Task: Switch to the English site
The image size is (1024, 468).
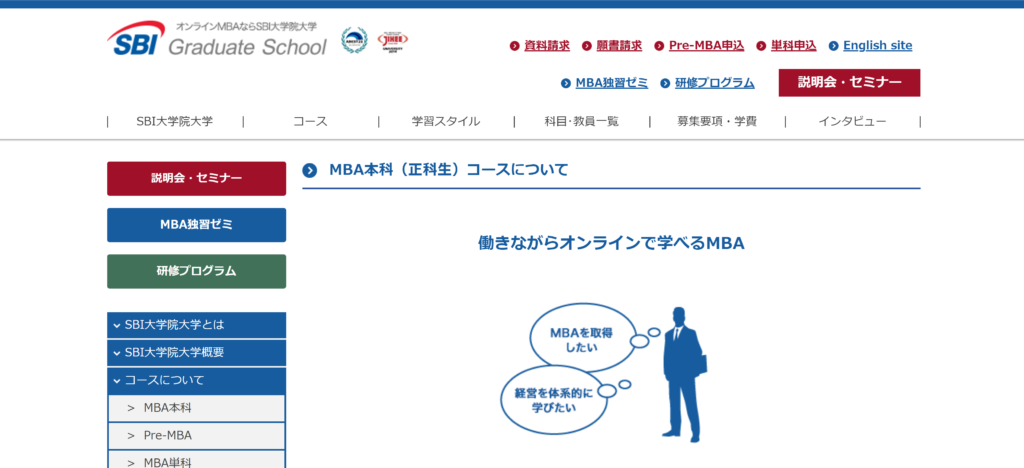Action: tap(877, 46)
